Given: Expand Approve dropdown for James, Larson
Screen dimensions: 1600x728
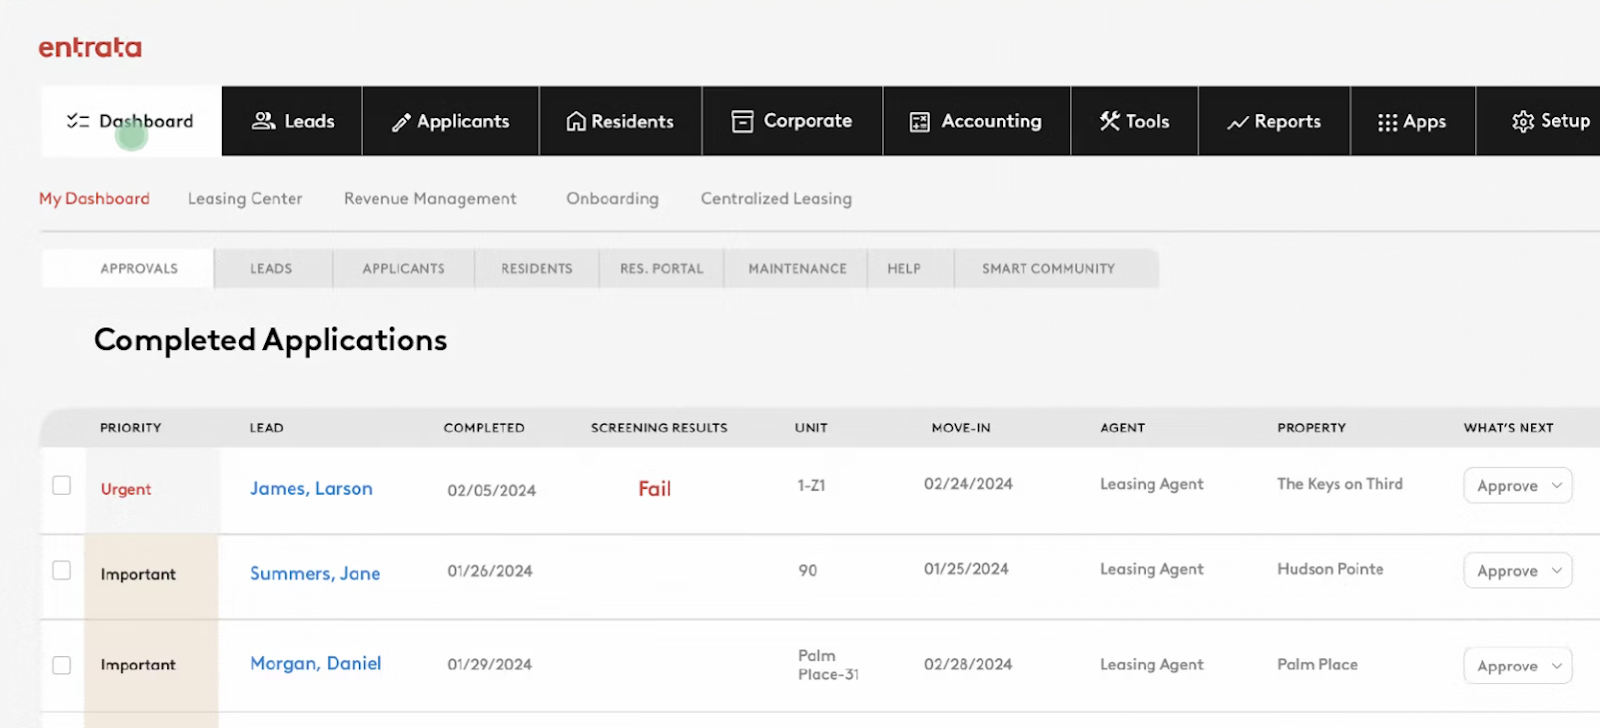Looking at the screenshot, I should [1518, 486].
